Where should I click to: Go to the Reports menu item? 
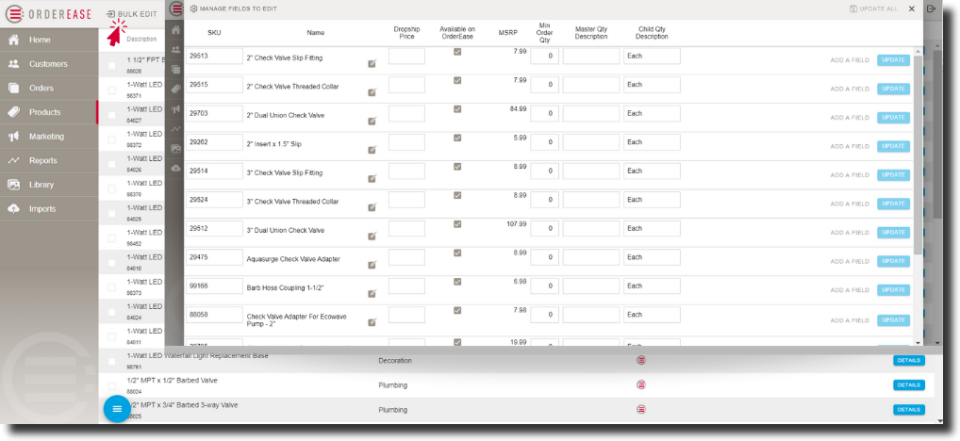(43, 161)
